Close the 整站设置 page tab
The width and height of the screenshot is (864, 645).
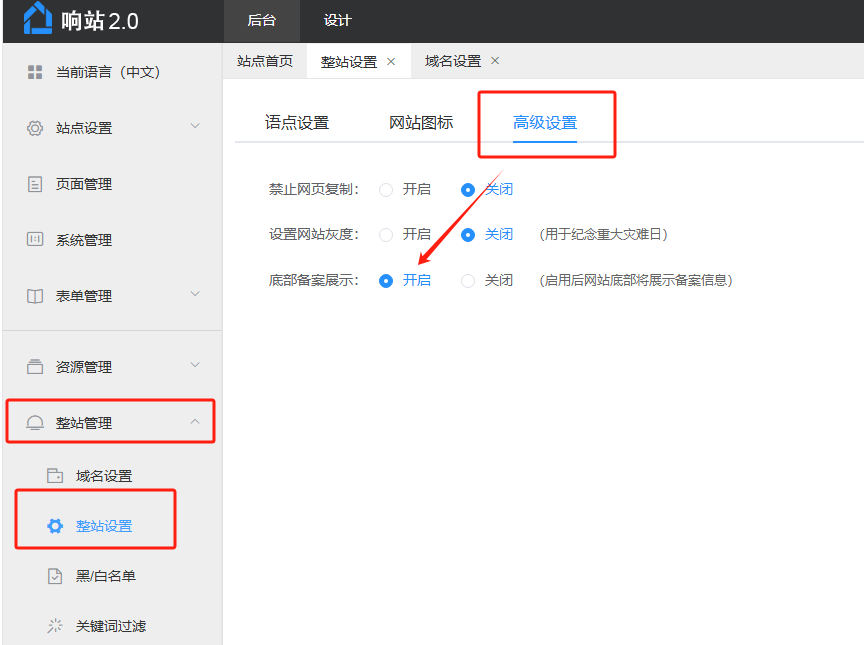click(391, 61)
